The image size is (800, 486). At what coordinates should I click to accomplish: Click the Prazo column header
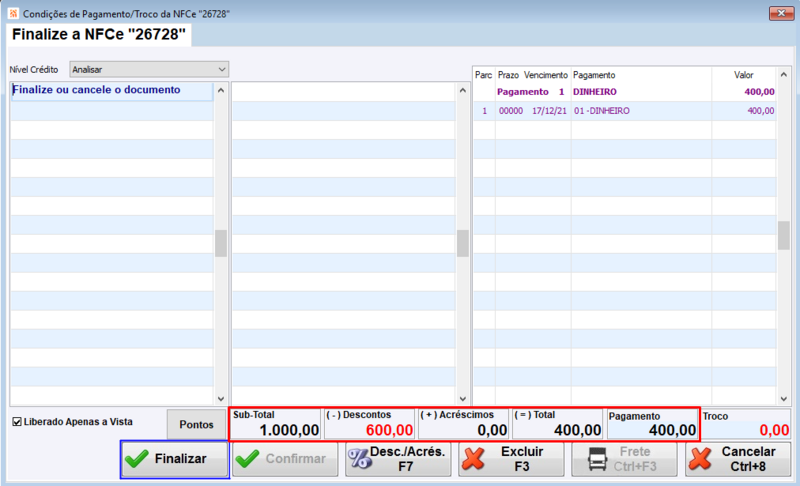tap(508, 75)
